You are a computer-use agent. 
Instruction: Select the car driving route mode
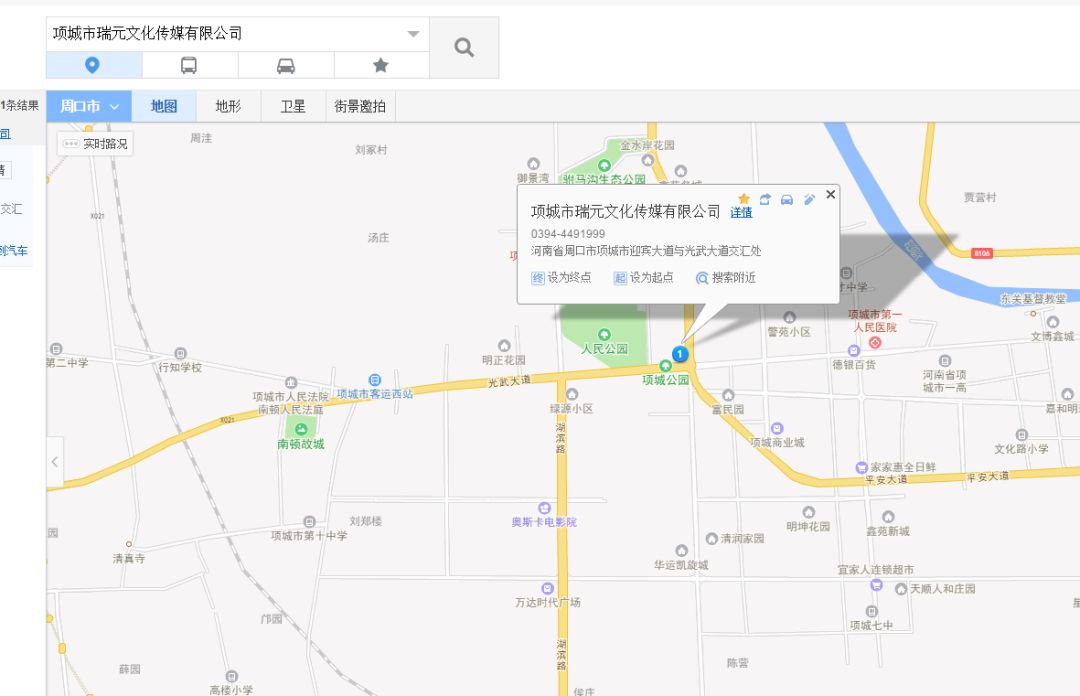click(x=286, y=65)
